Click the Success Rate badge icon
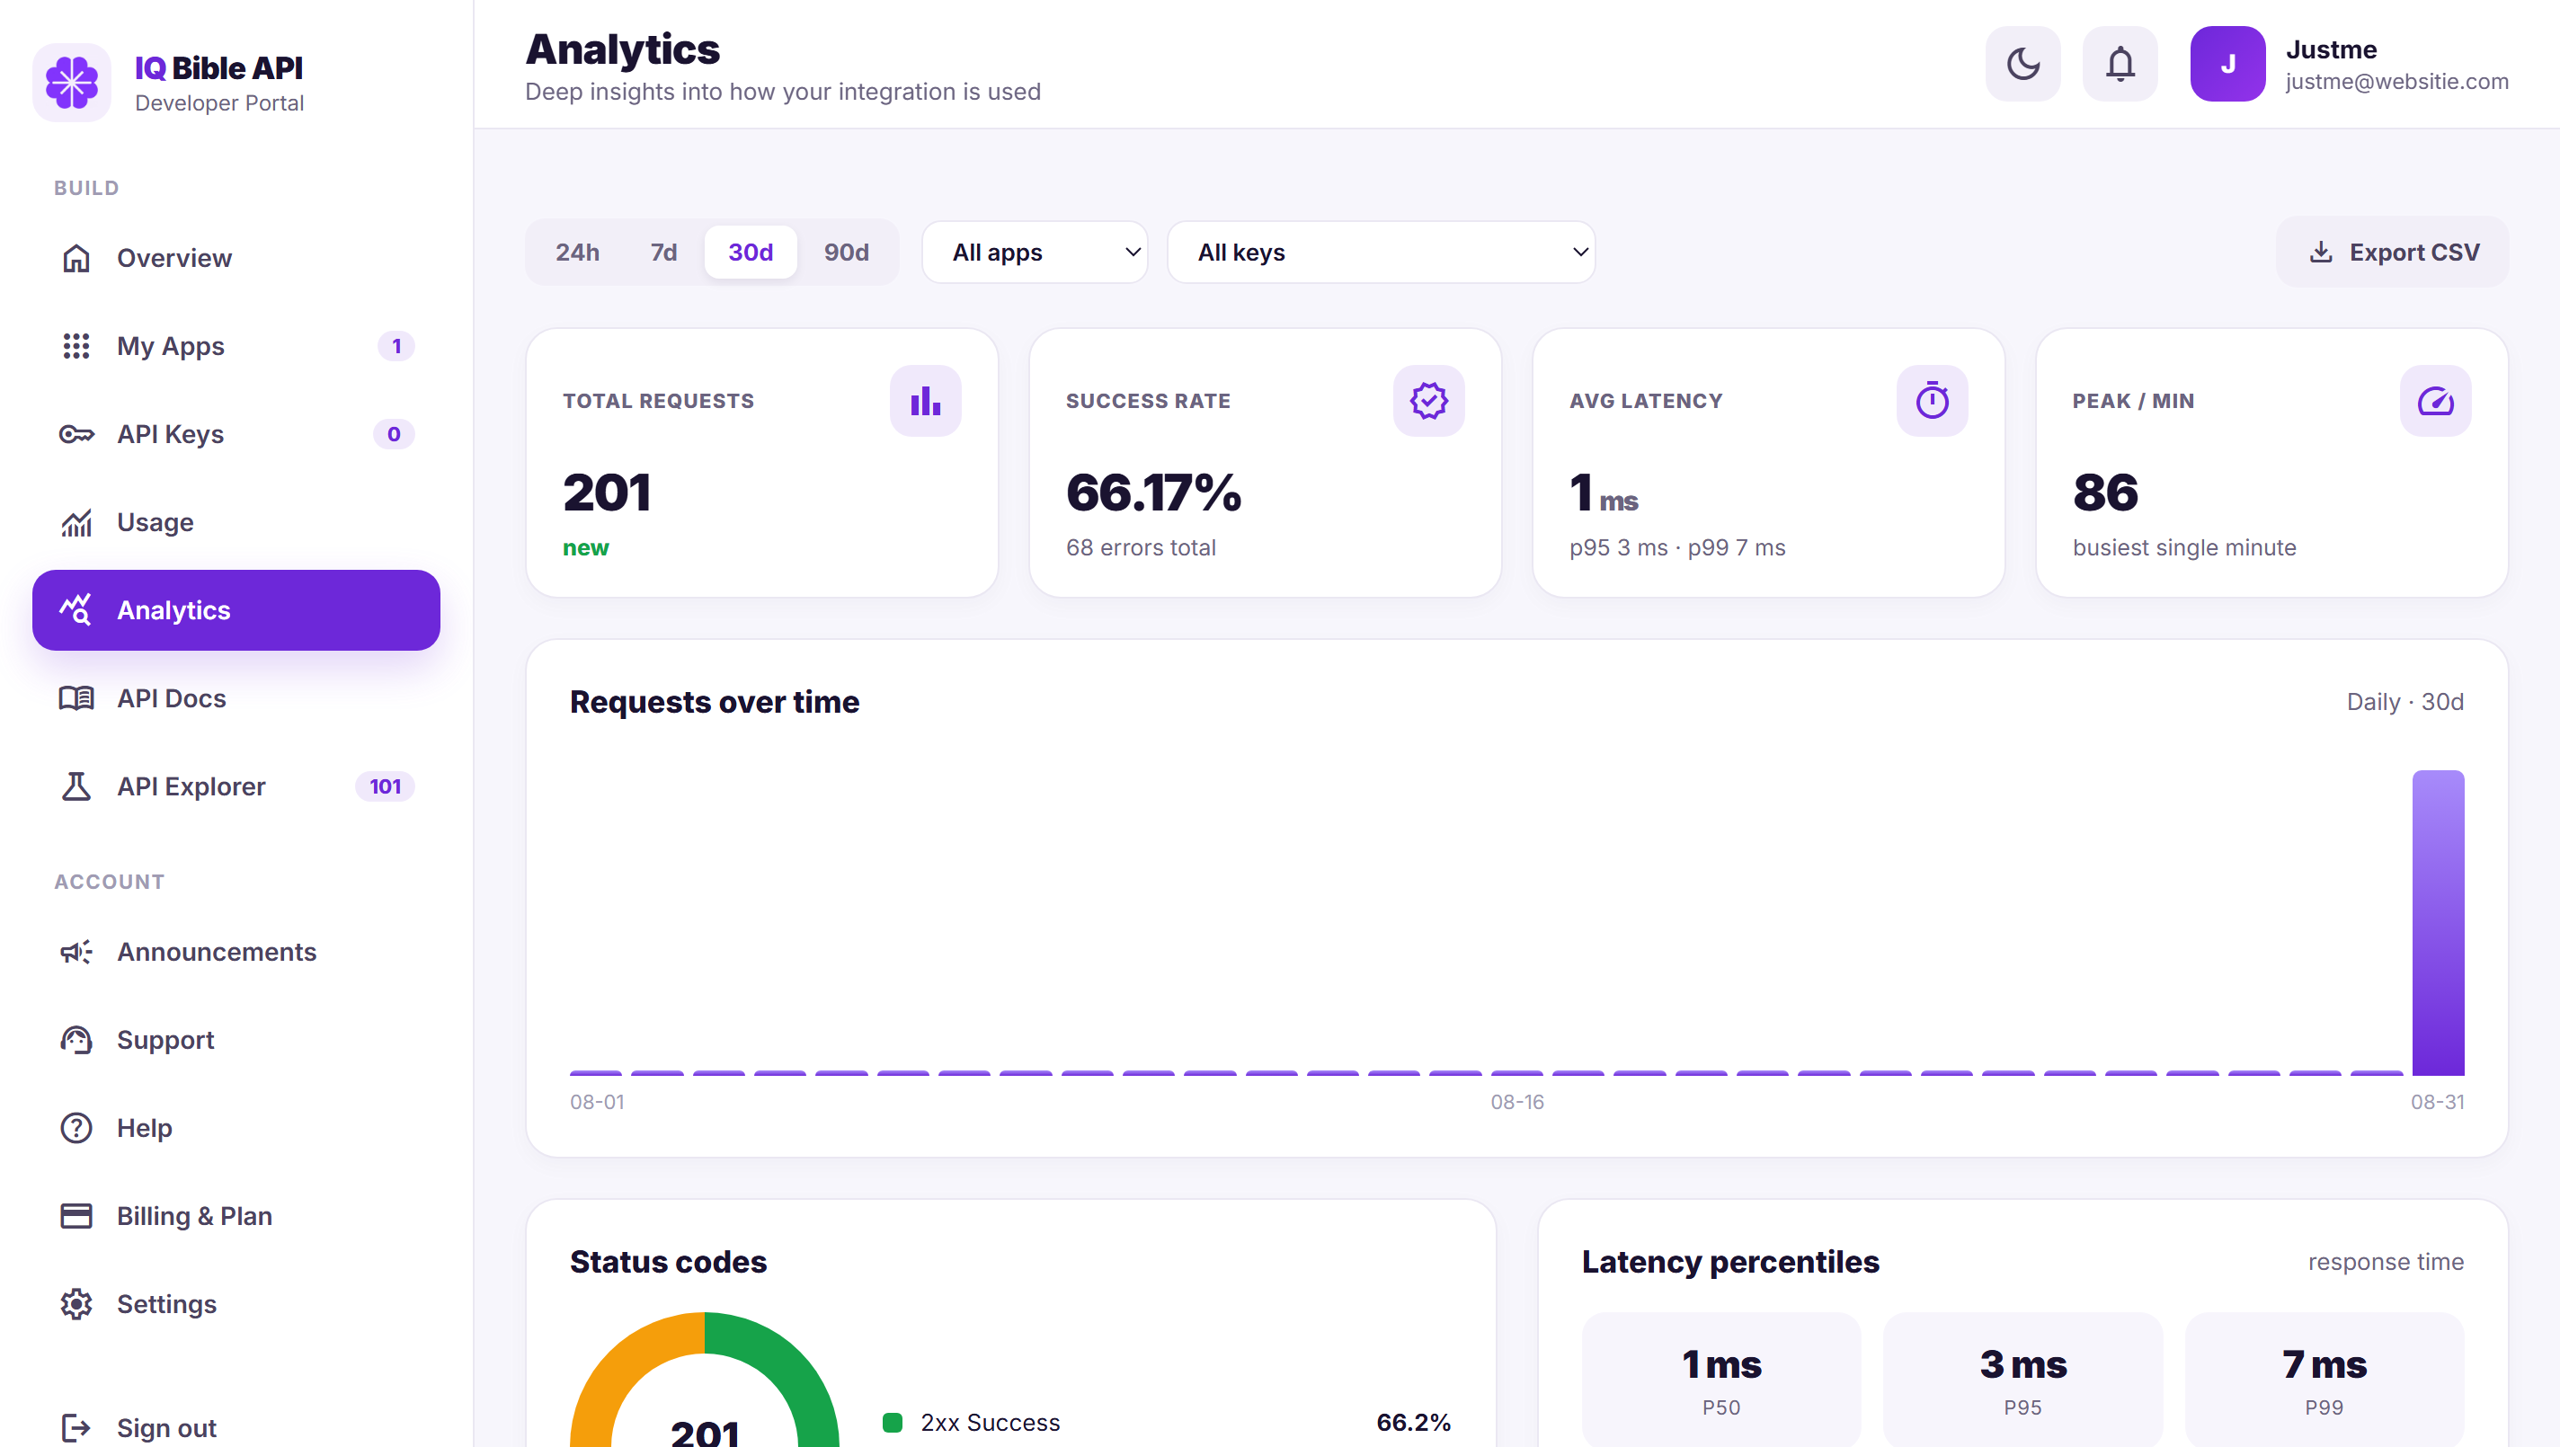The image size is (2560, 1447). [1428, 401]
